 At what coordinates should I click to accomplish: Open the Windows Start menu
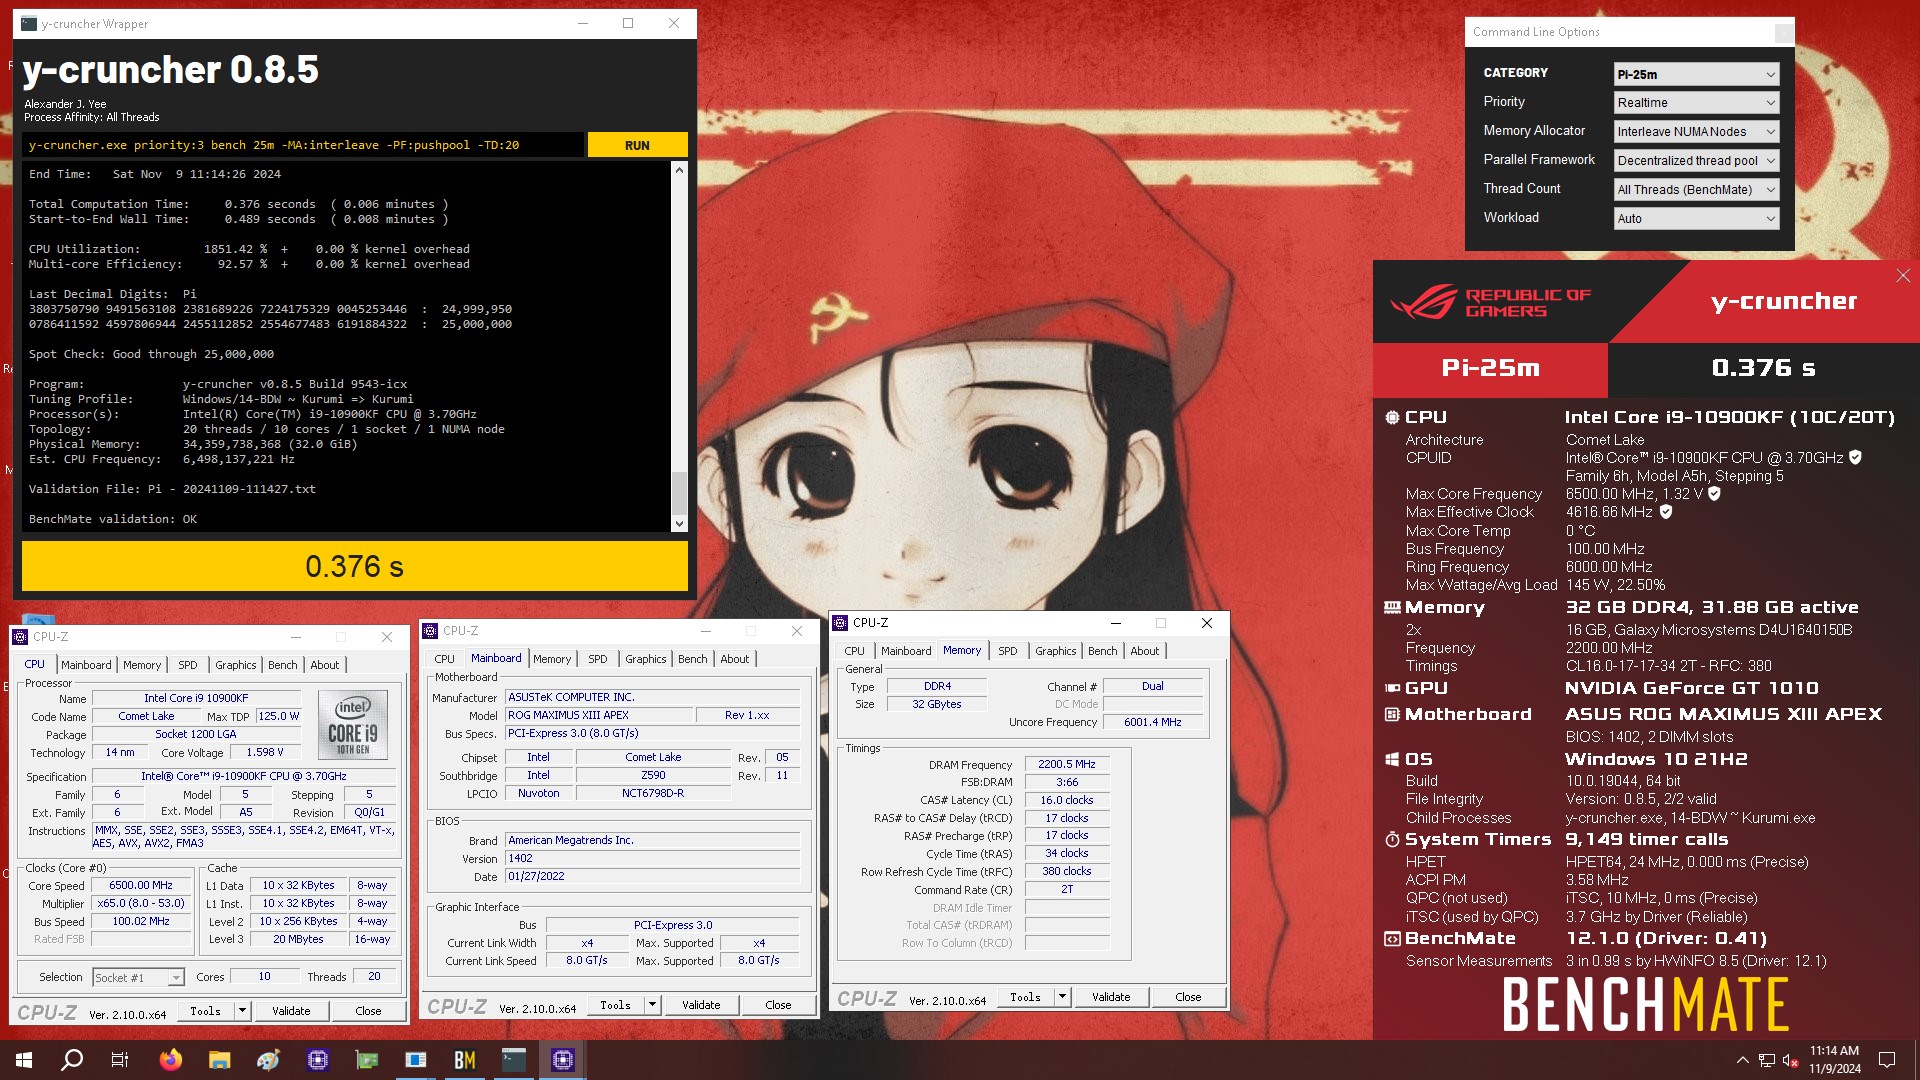(24, 1060)
